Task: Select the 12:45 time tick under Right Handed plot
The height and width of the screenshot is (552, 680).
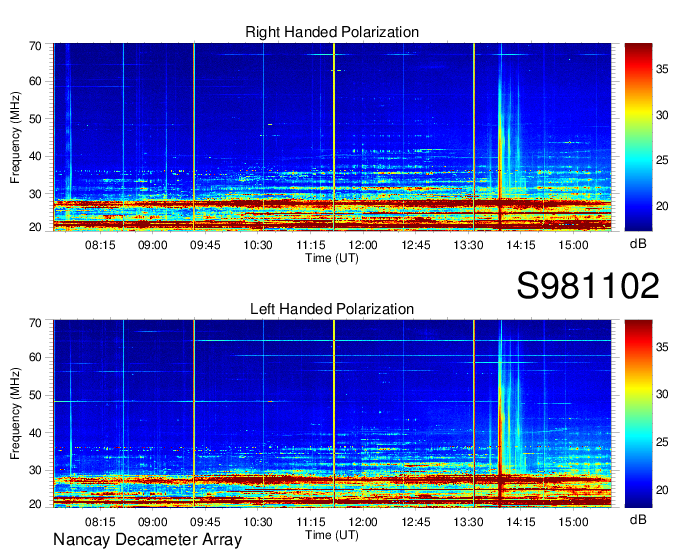Action: (x=415, y=245)
